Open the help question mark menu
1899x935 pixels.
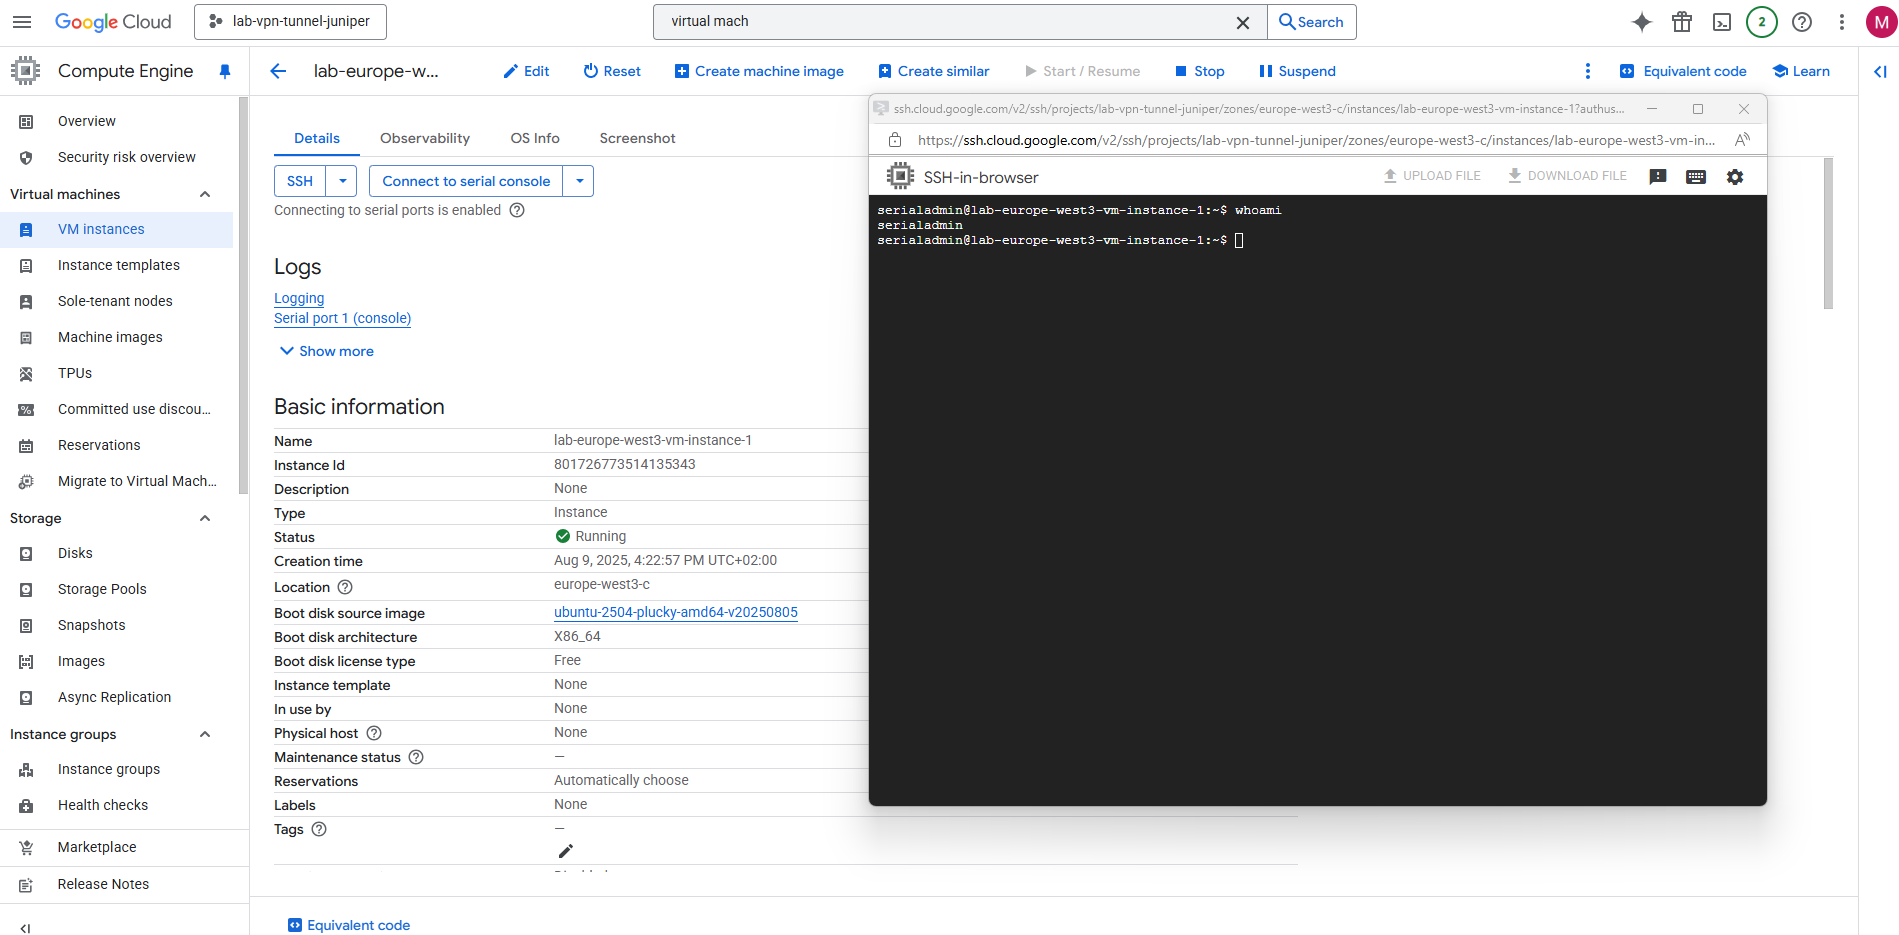(x=1802, y=22)
